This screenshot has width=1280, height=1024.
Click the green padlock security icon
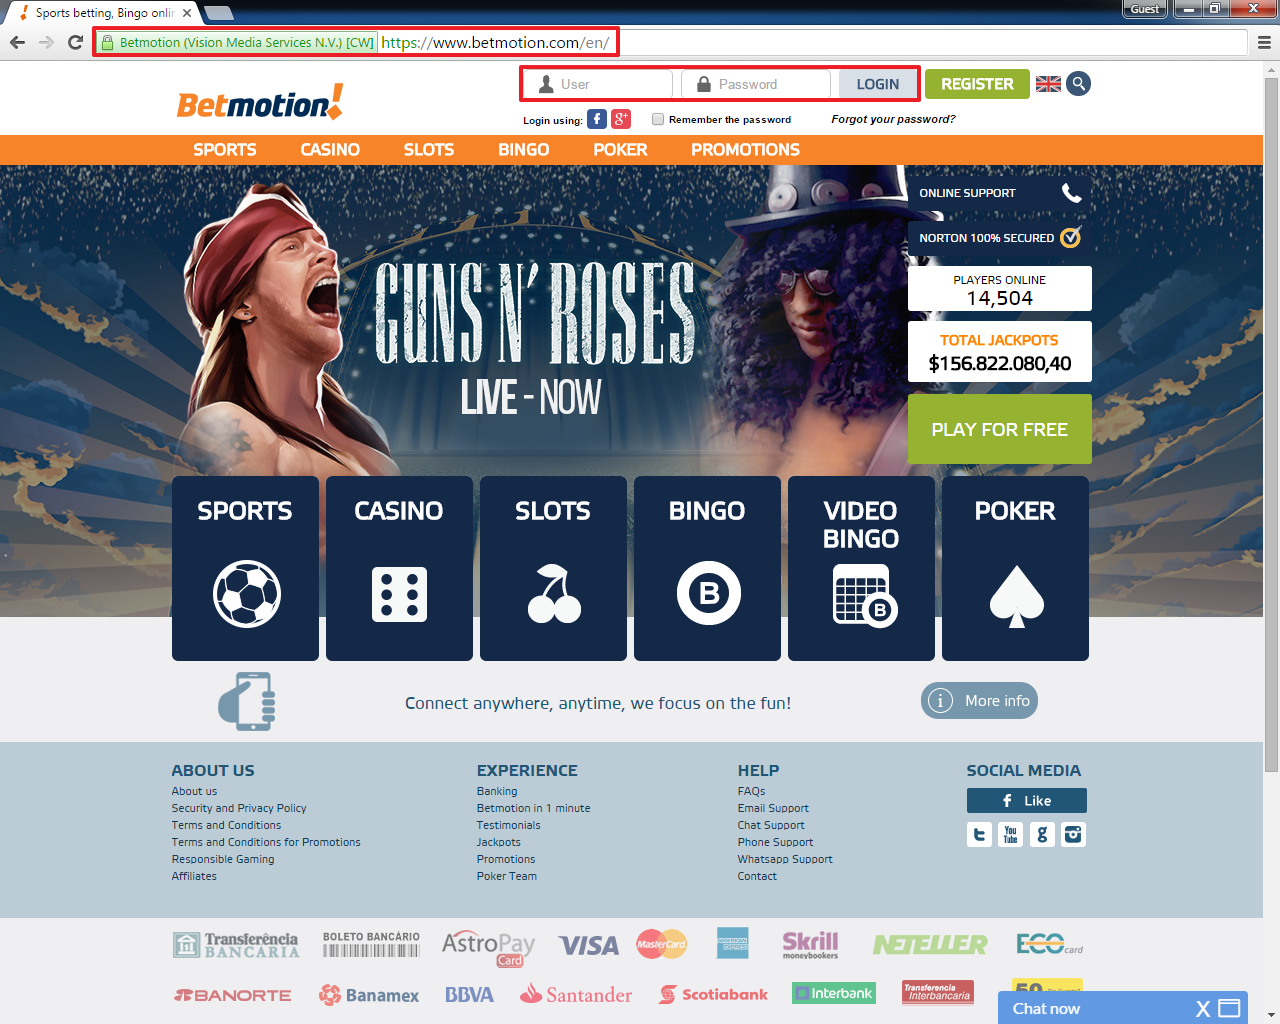(108, 43)
